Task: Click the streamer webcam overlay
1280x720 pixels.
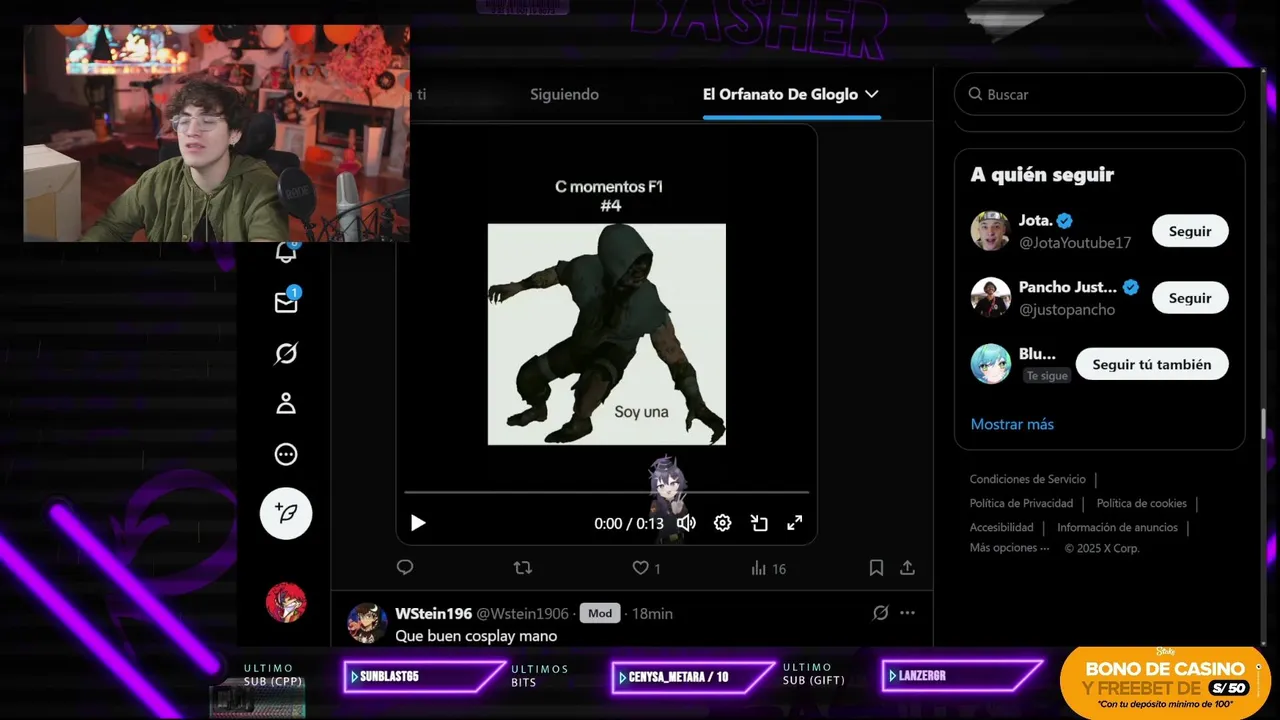Action: [x=217, y=133]
